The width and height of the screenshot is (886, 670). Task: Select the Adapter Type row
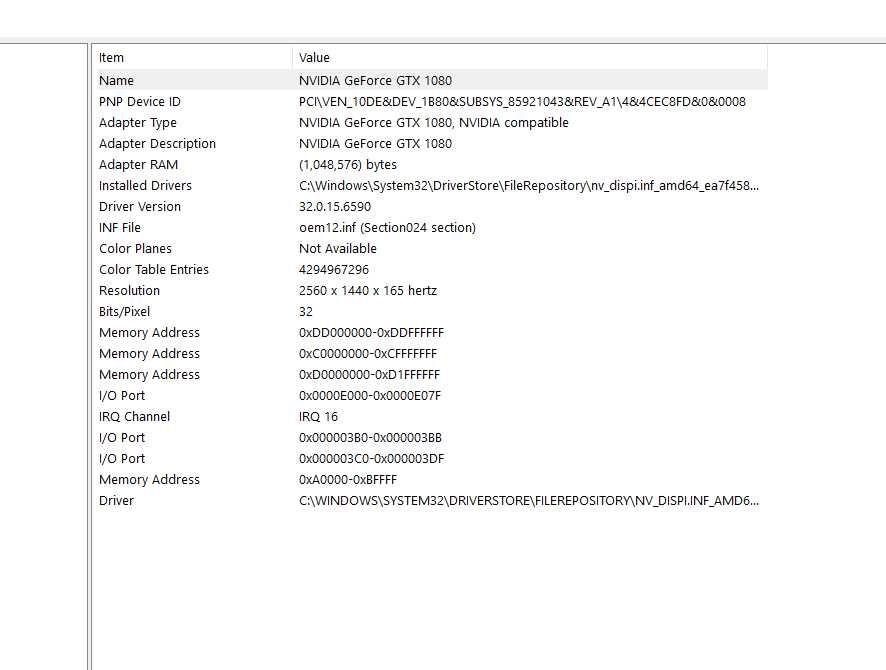pos(432,123)
